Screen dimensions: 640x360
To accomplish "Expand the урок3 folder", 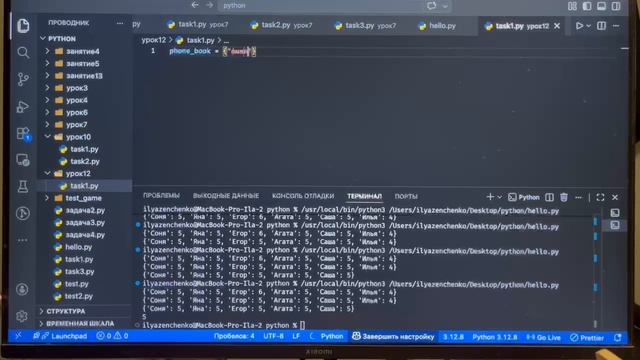I will pos(77,88).
